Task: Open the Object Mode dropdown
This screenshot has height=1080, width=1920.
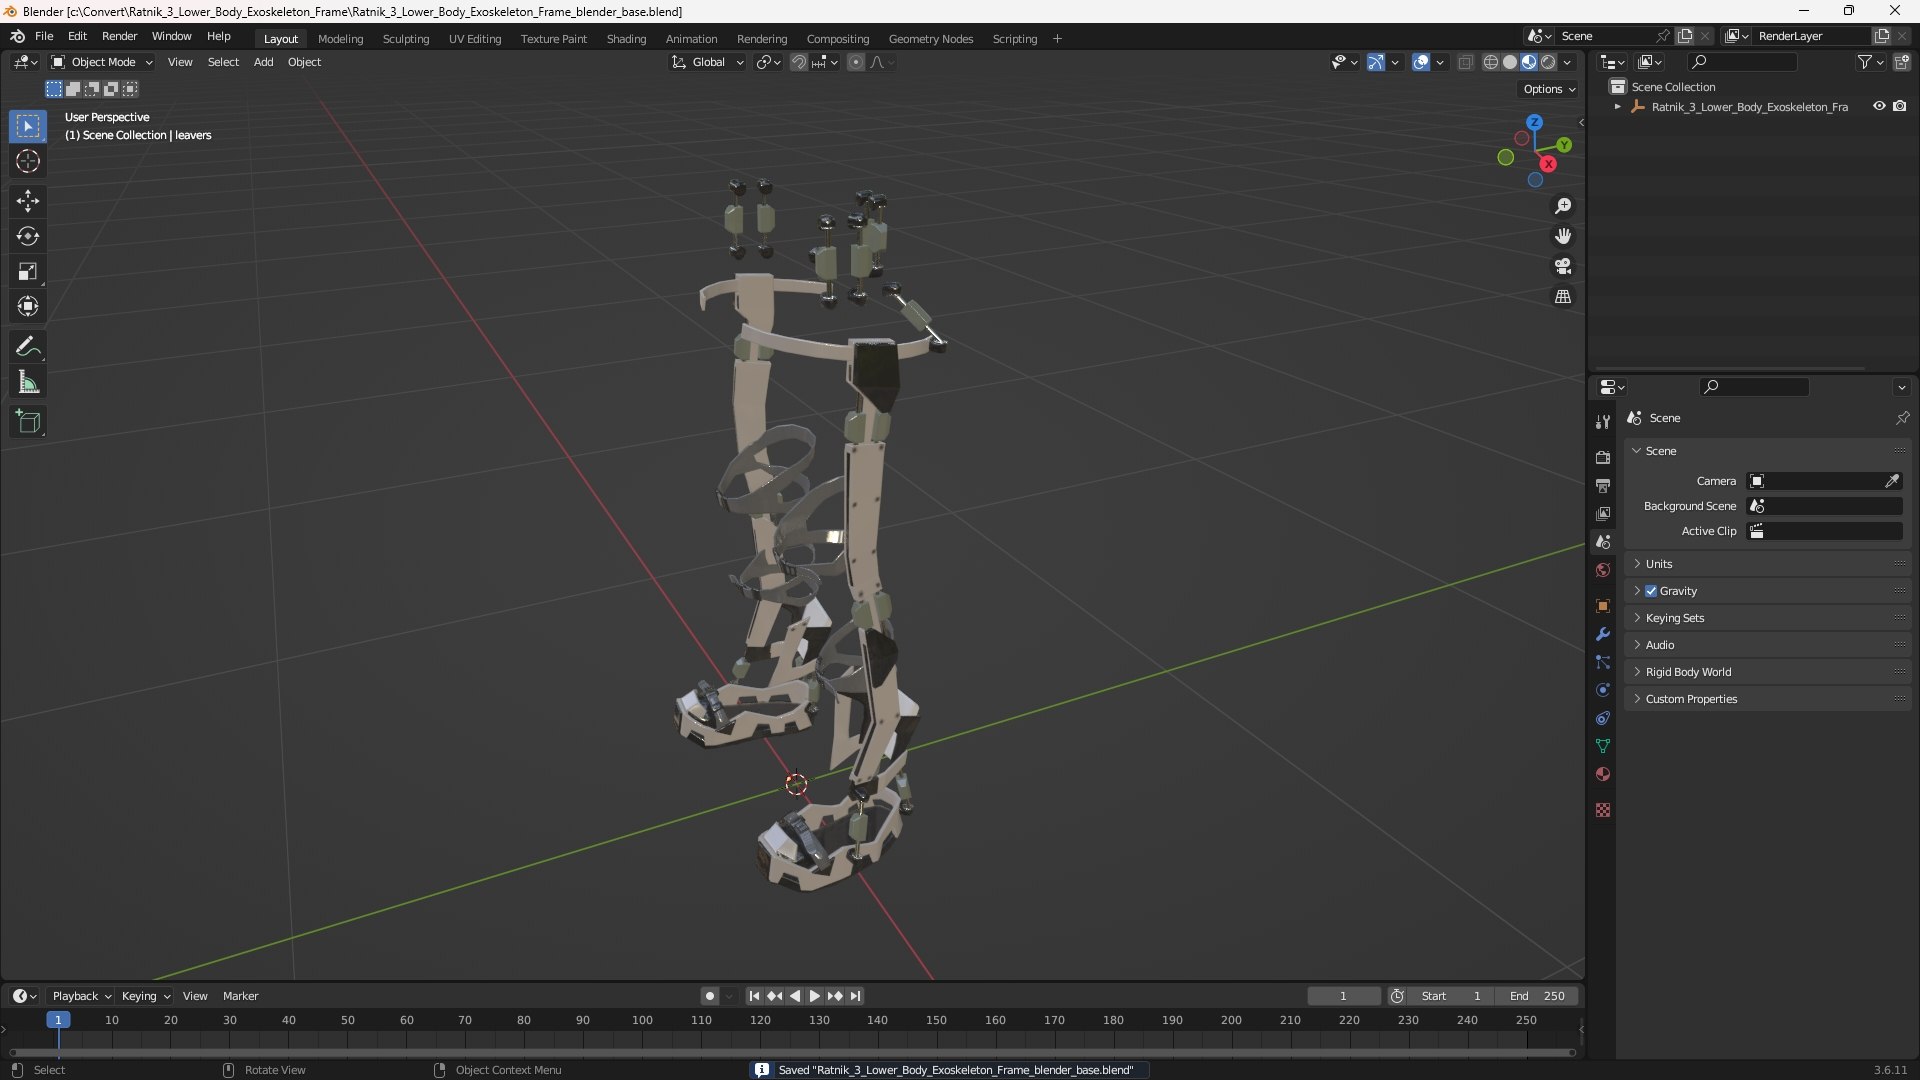Action: coord(103,62)
